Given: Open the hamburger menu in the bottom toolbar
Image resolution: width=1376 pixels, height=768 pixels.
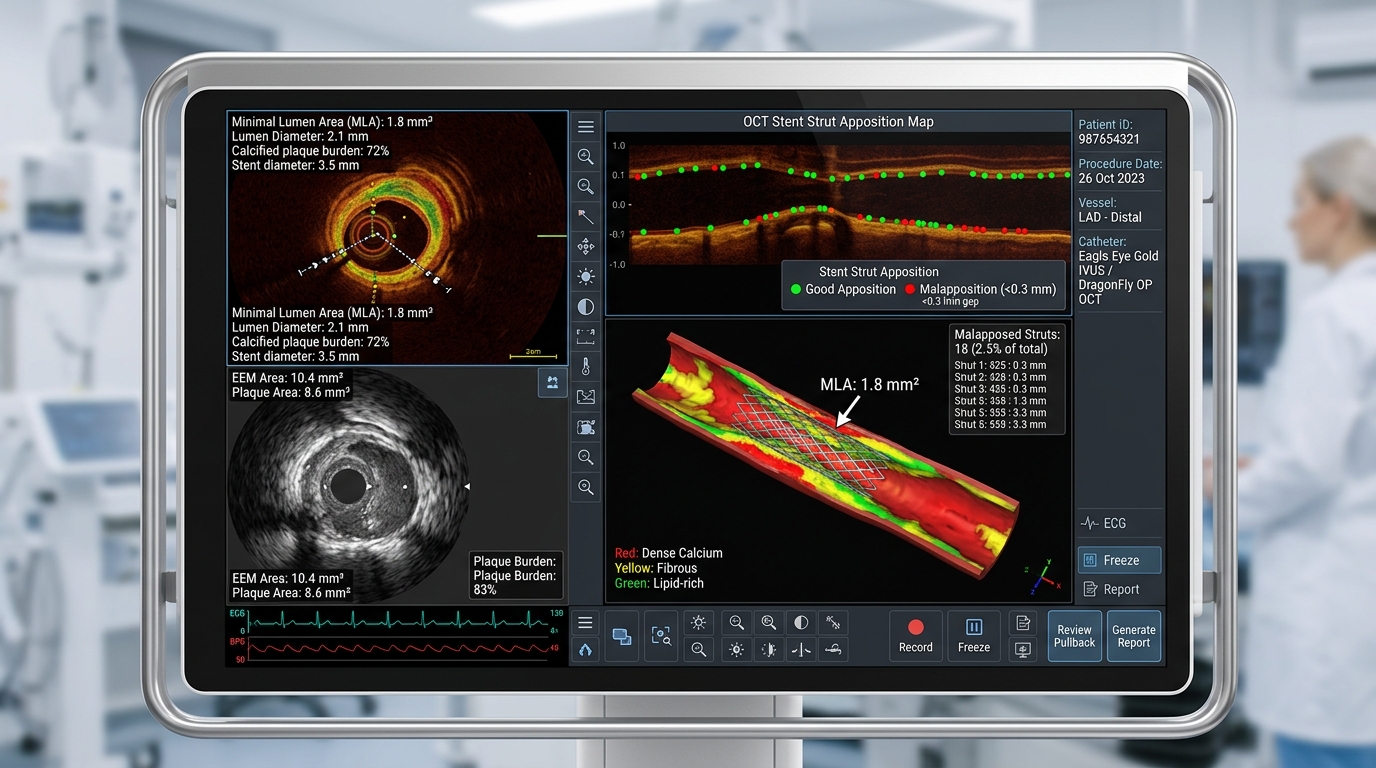Looking at the screenshot, I should click(x=586, y=622).
